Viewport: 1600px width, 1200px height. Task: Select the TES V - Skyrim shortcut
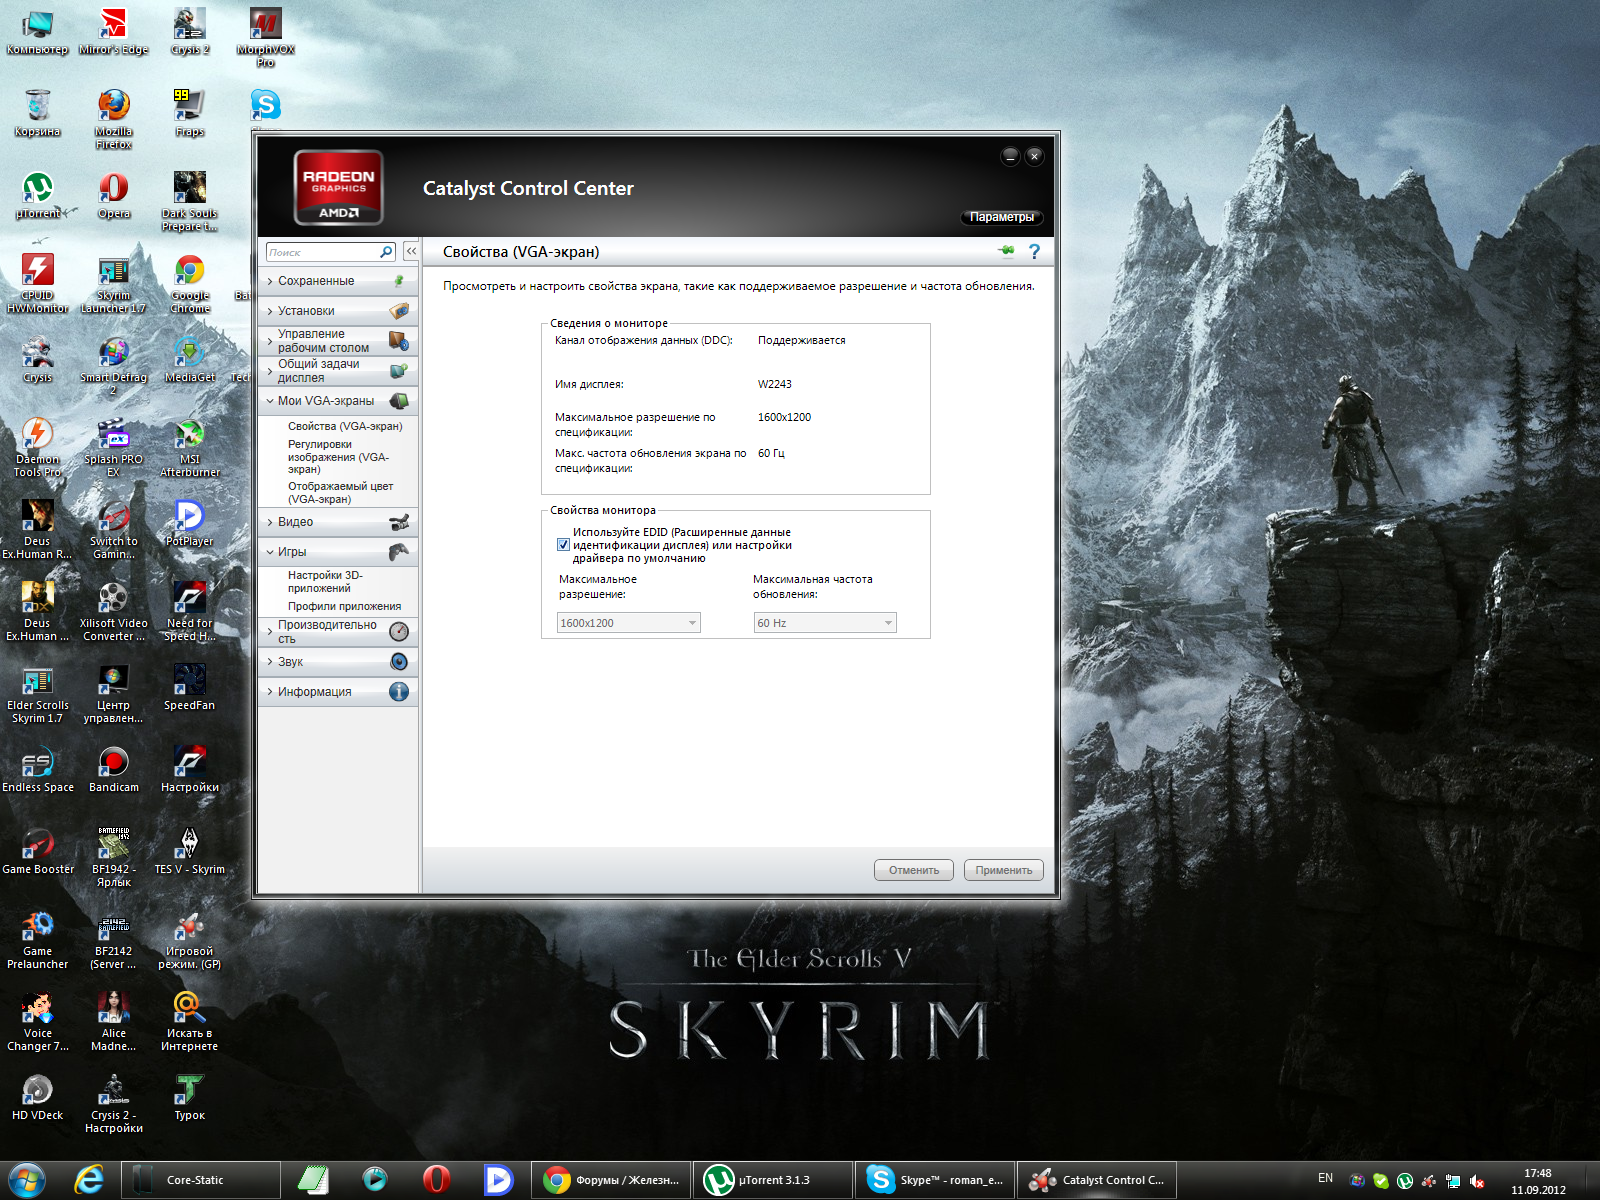[x=190, y=851]
